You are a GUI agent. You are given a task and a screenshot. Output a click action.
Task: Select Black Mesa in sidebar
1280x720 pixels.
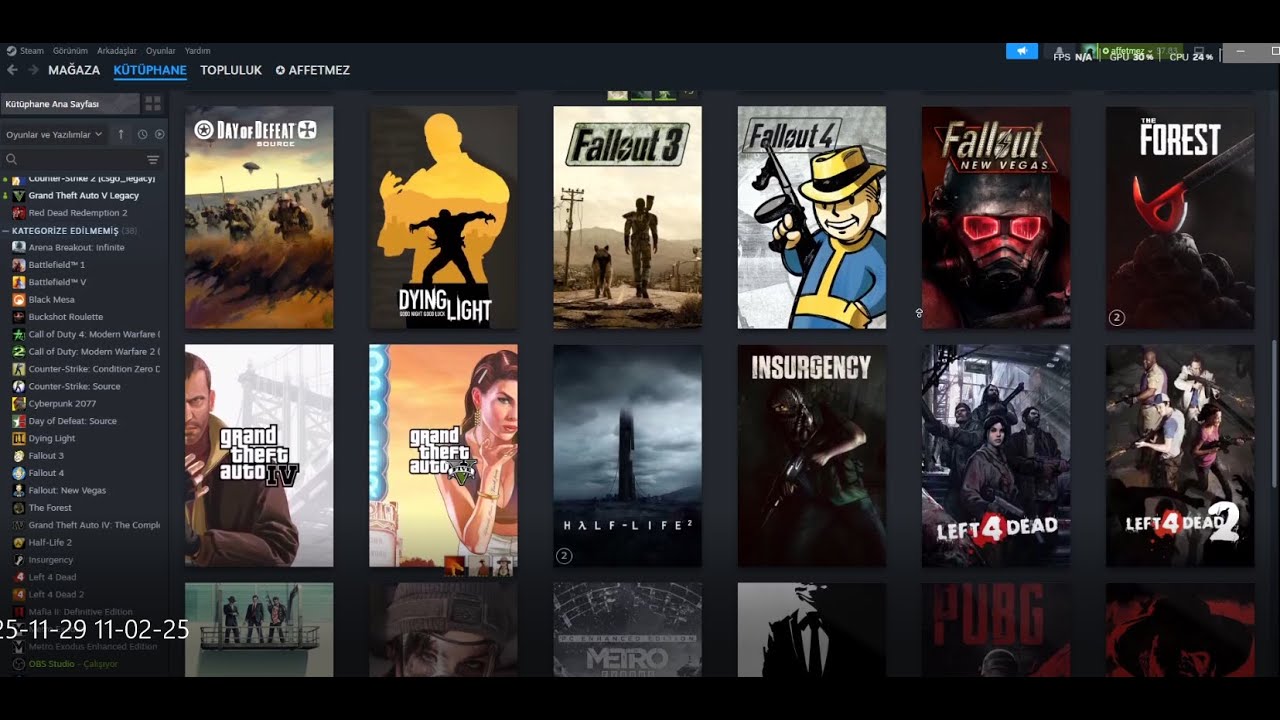pos(52,299)
